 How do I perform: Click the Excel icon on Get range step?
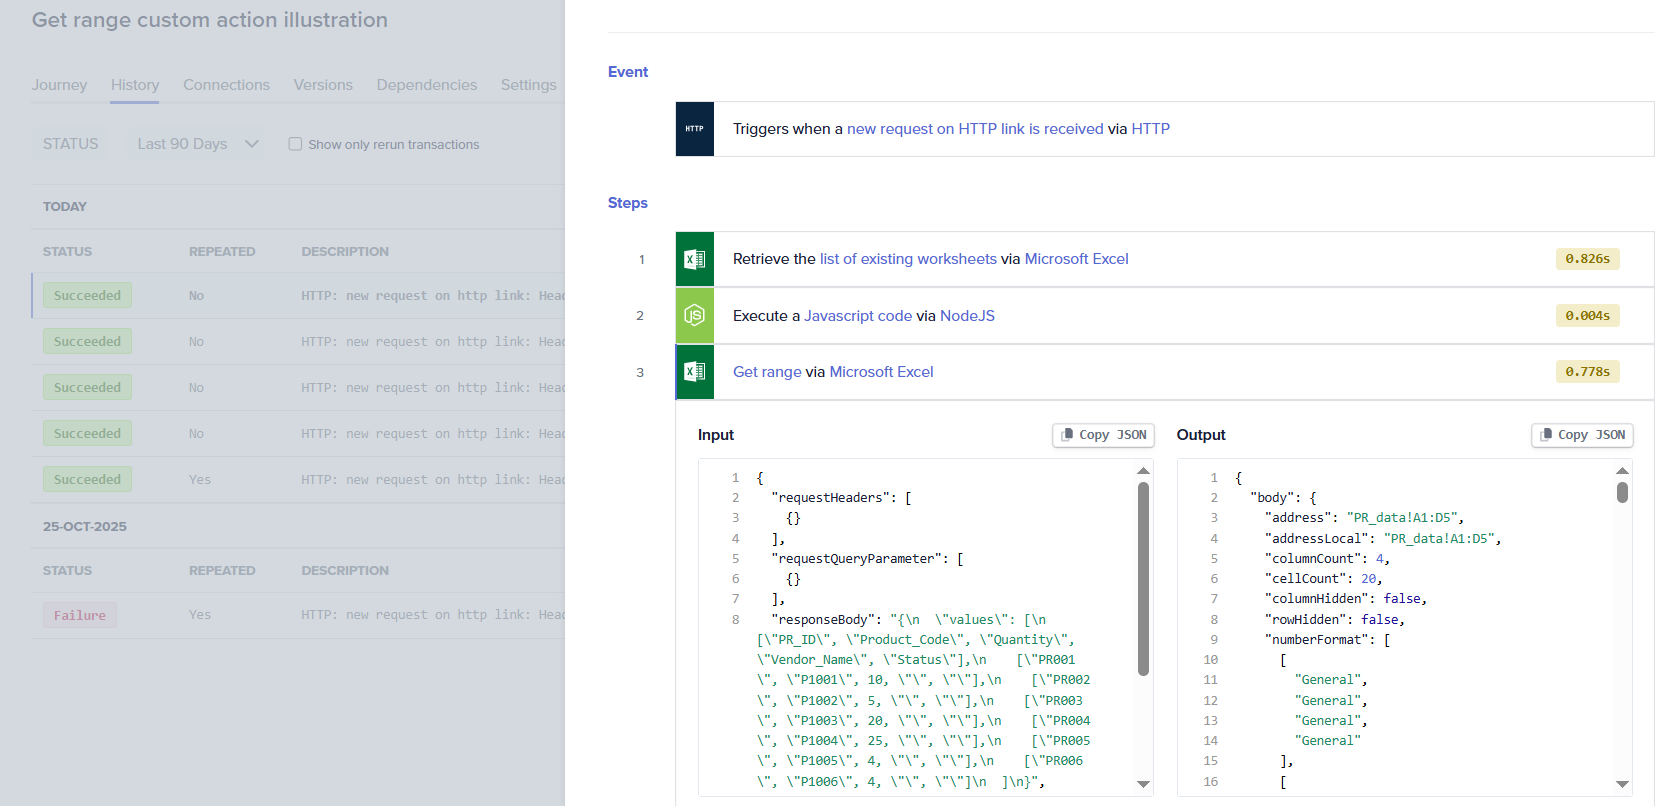click(695, 372)
